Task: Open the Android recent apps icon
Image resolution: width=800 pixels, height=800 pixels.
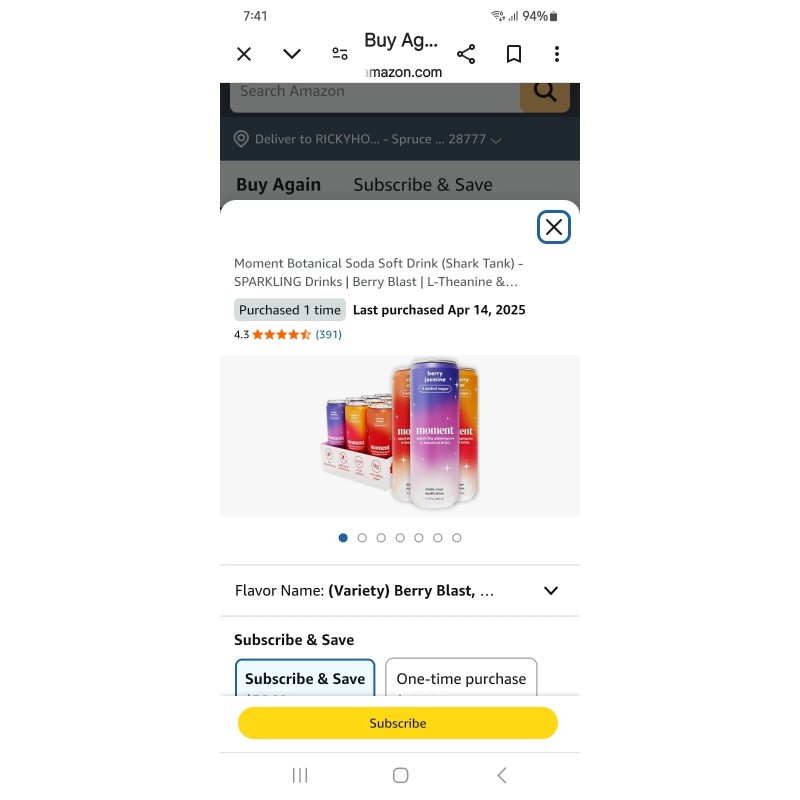Action: (x=300, y=775)
